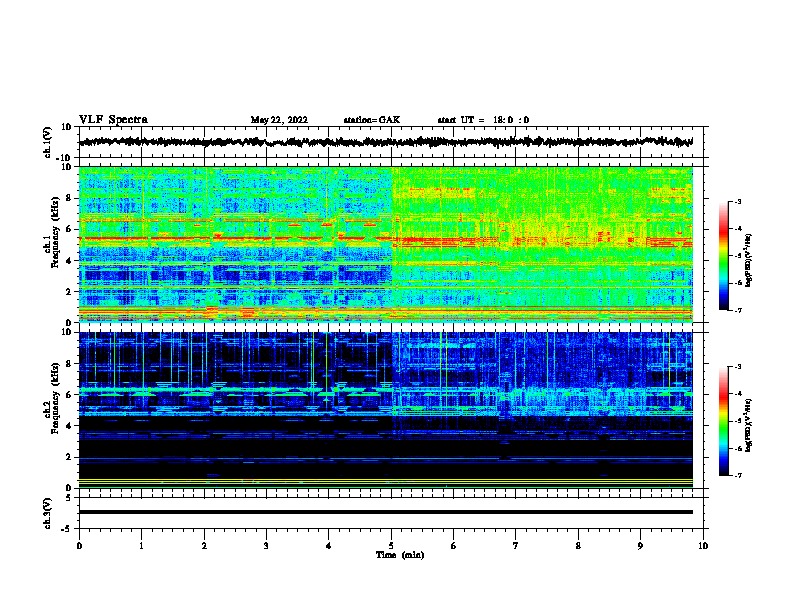Click the "2" time axis tick label
This screenshot has width=792, height=612.
coord(204,546)
